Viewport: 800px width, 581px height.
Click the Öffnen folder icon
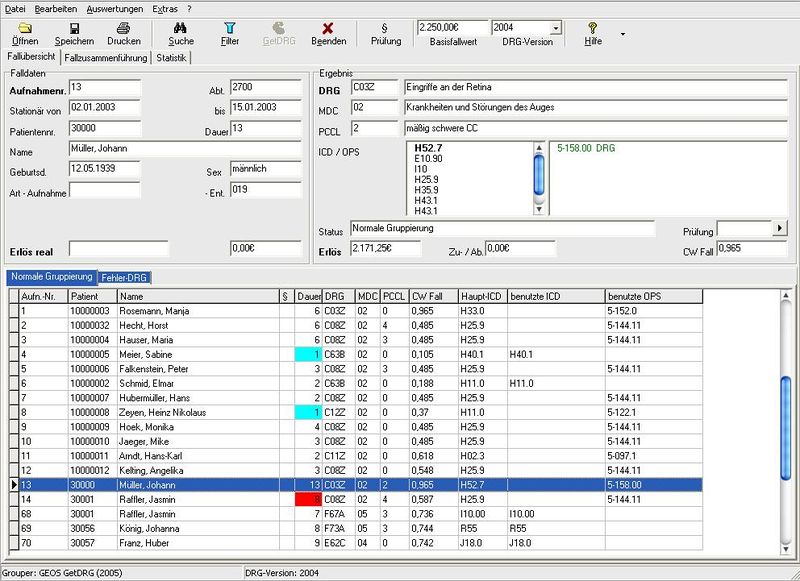[25, 28]
